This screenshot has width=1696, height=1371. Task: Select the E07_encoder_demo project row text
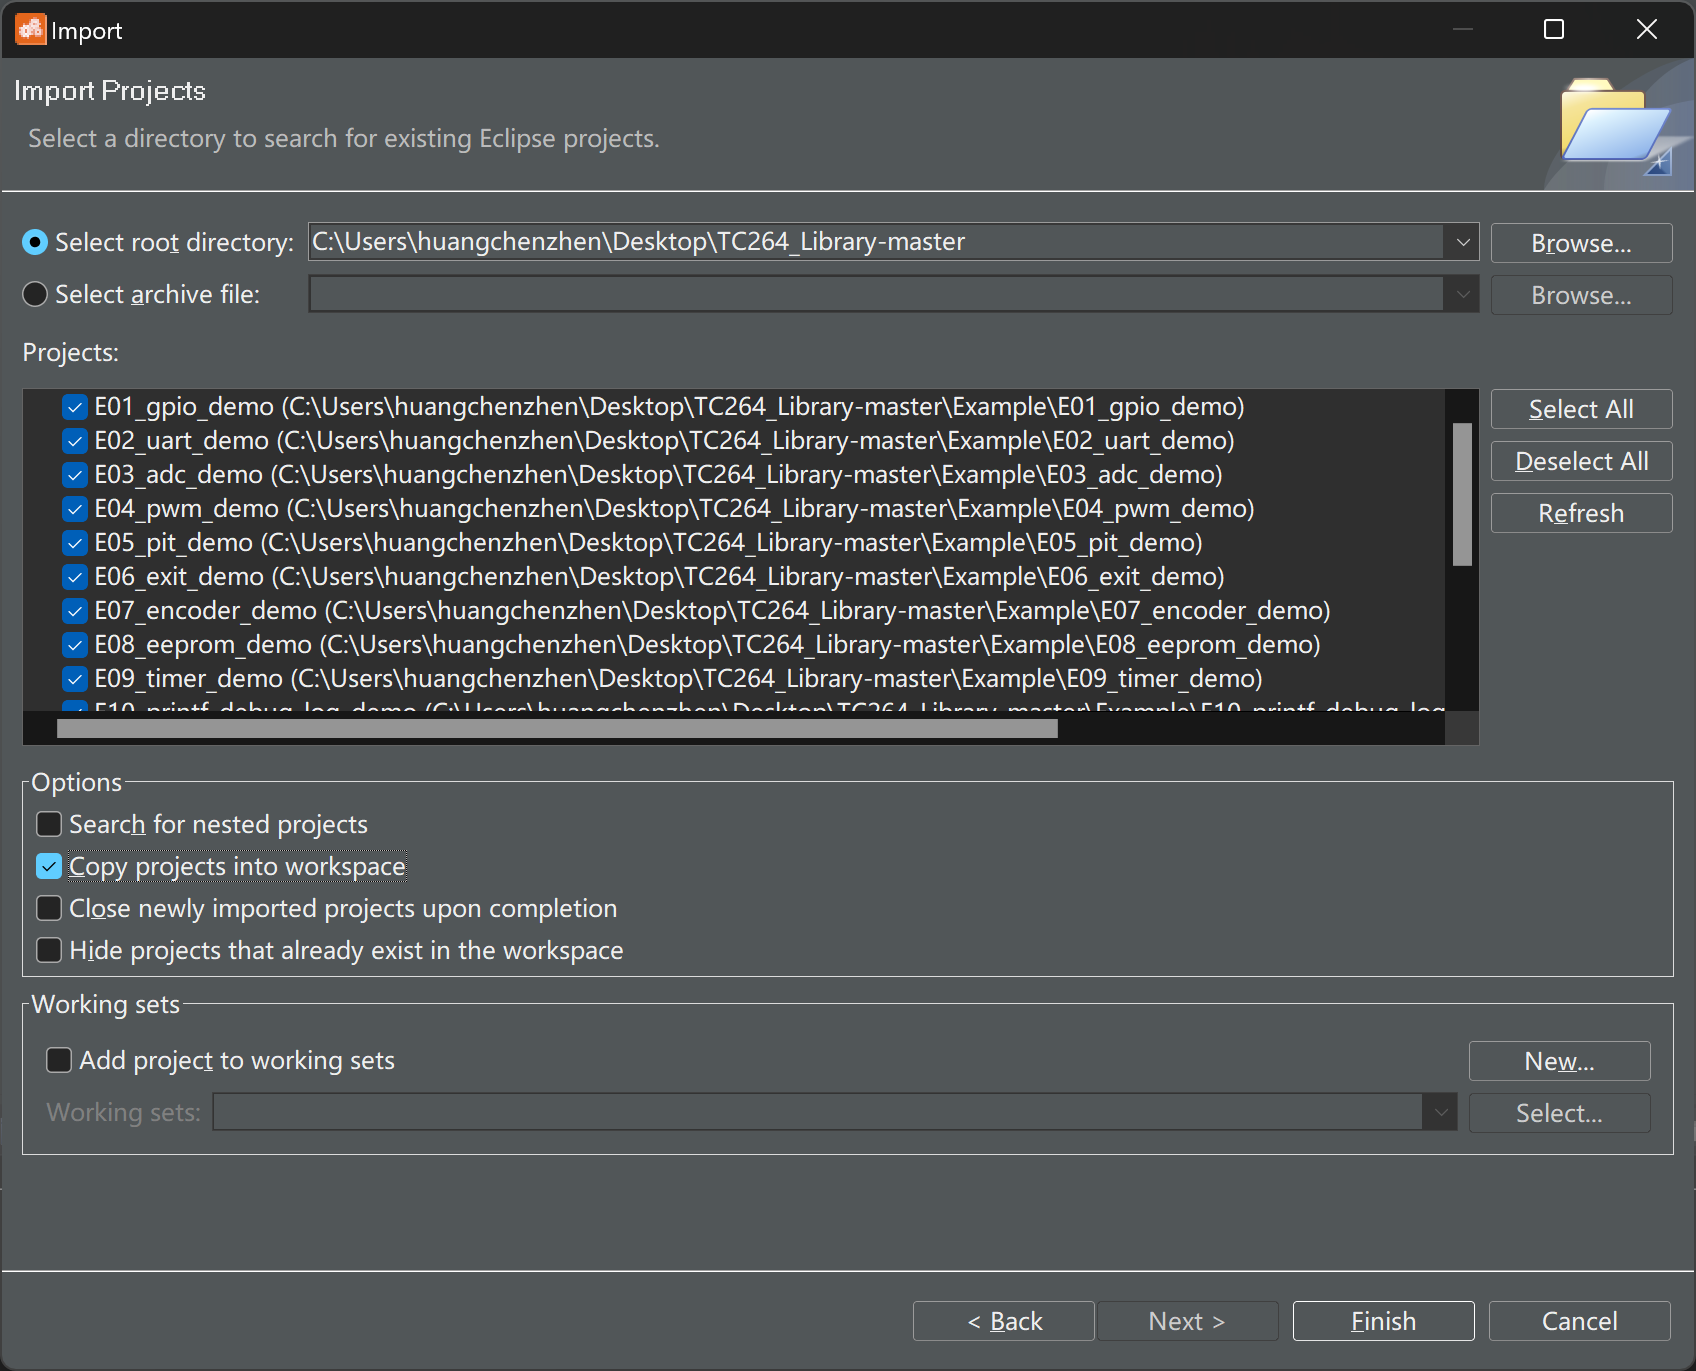tap(712, 611)
